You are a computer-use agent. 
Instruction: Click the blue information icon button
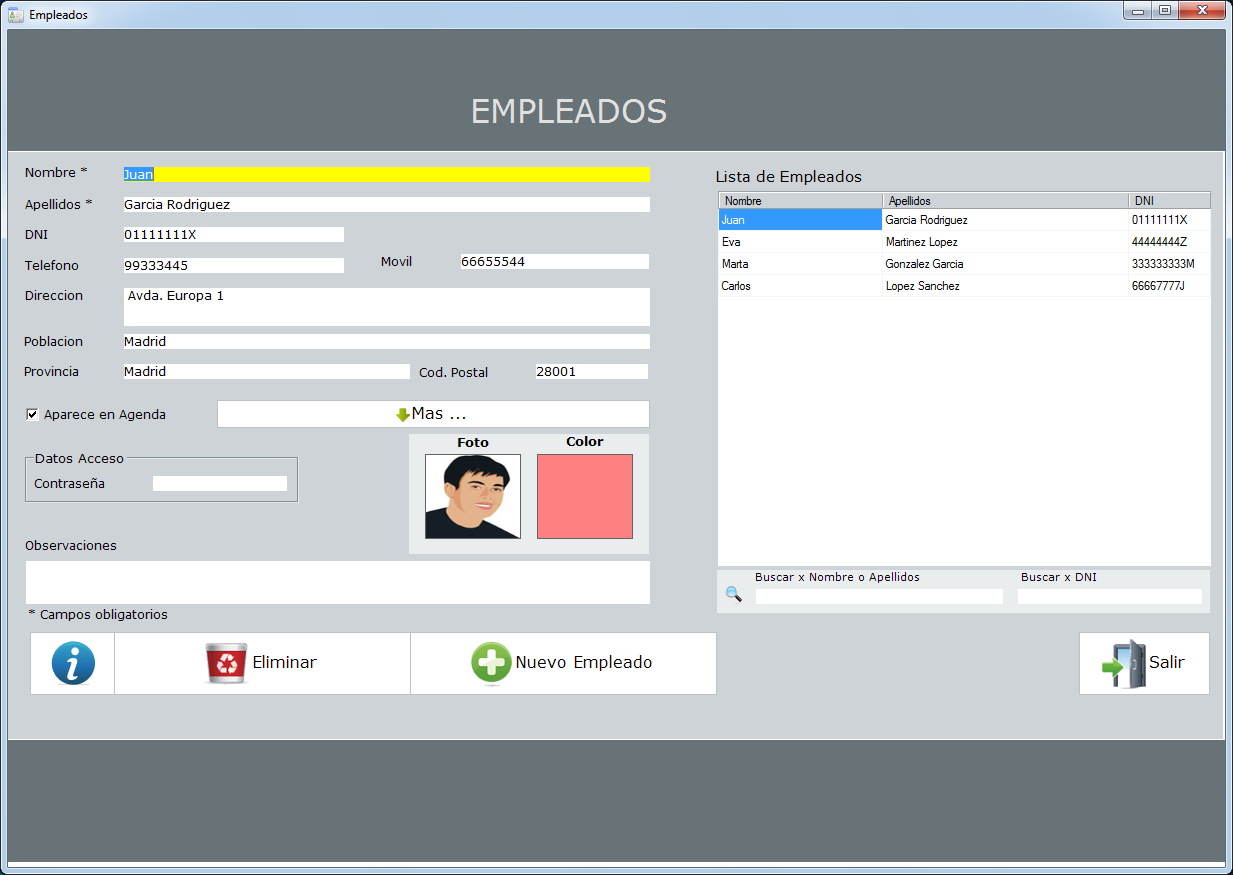pos(73,663)
